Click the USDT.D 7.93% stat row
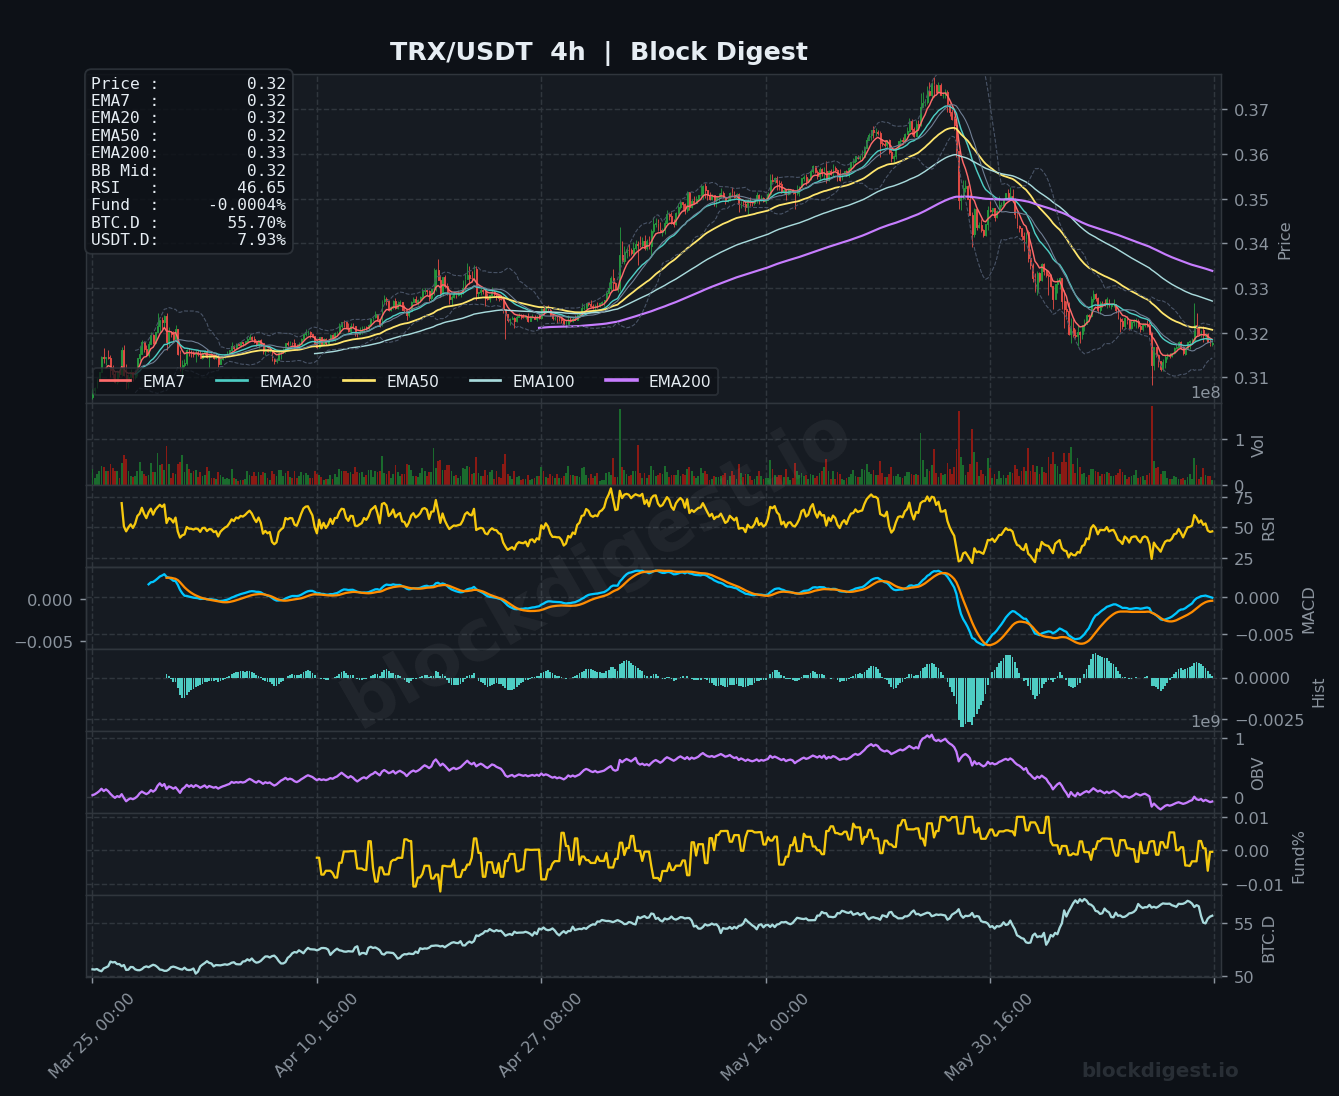The height and width of the screenshot is (1096, 1339). [188, 240]
